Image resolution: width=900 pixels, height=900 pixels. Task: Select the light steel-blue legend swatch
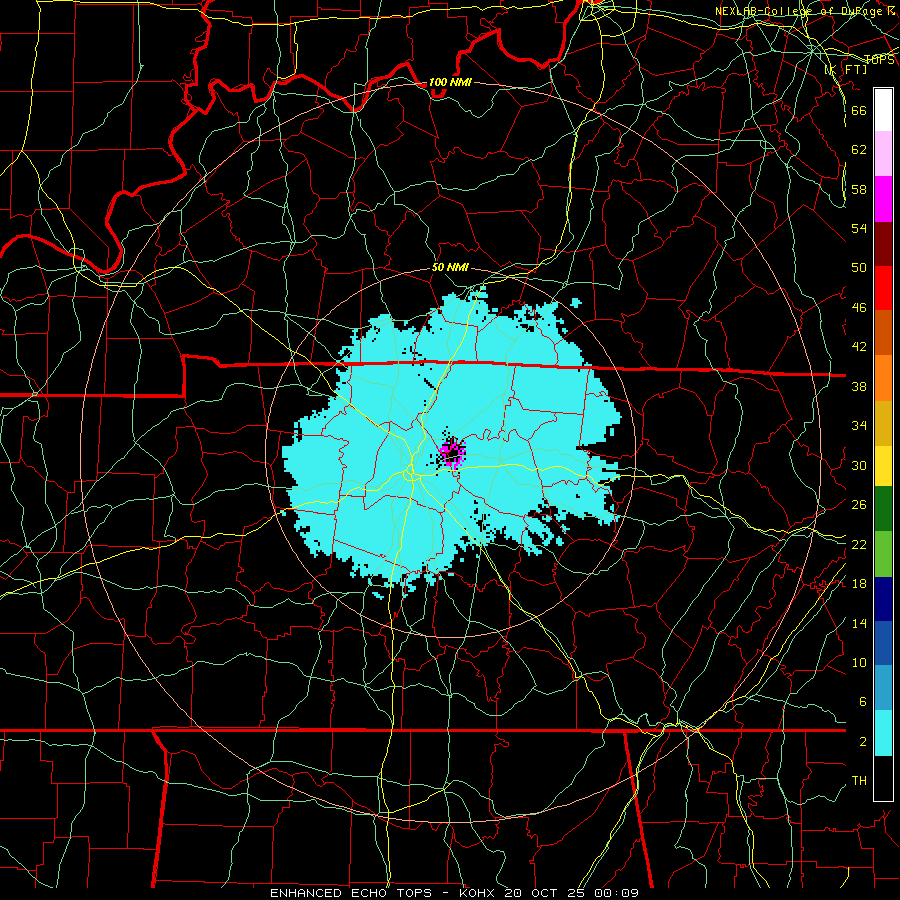(883, 688)
